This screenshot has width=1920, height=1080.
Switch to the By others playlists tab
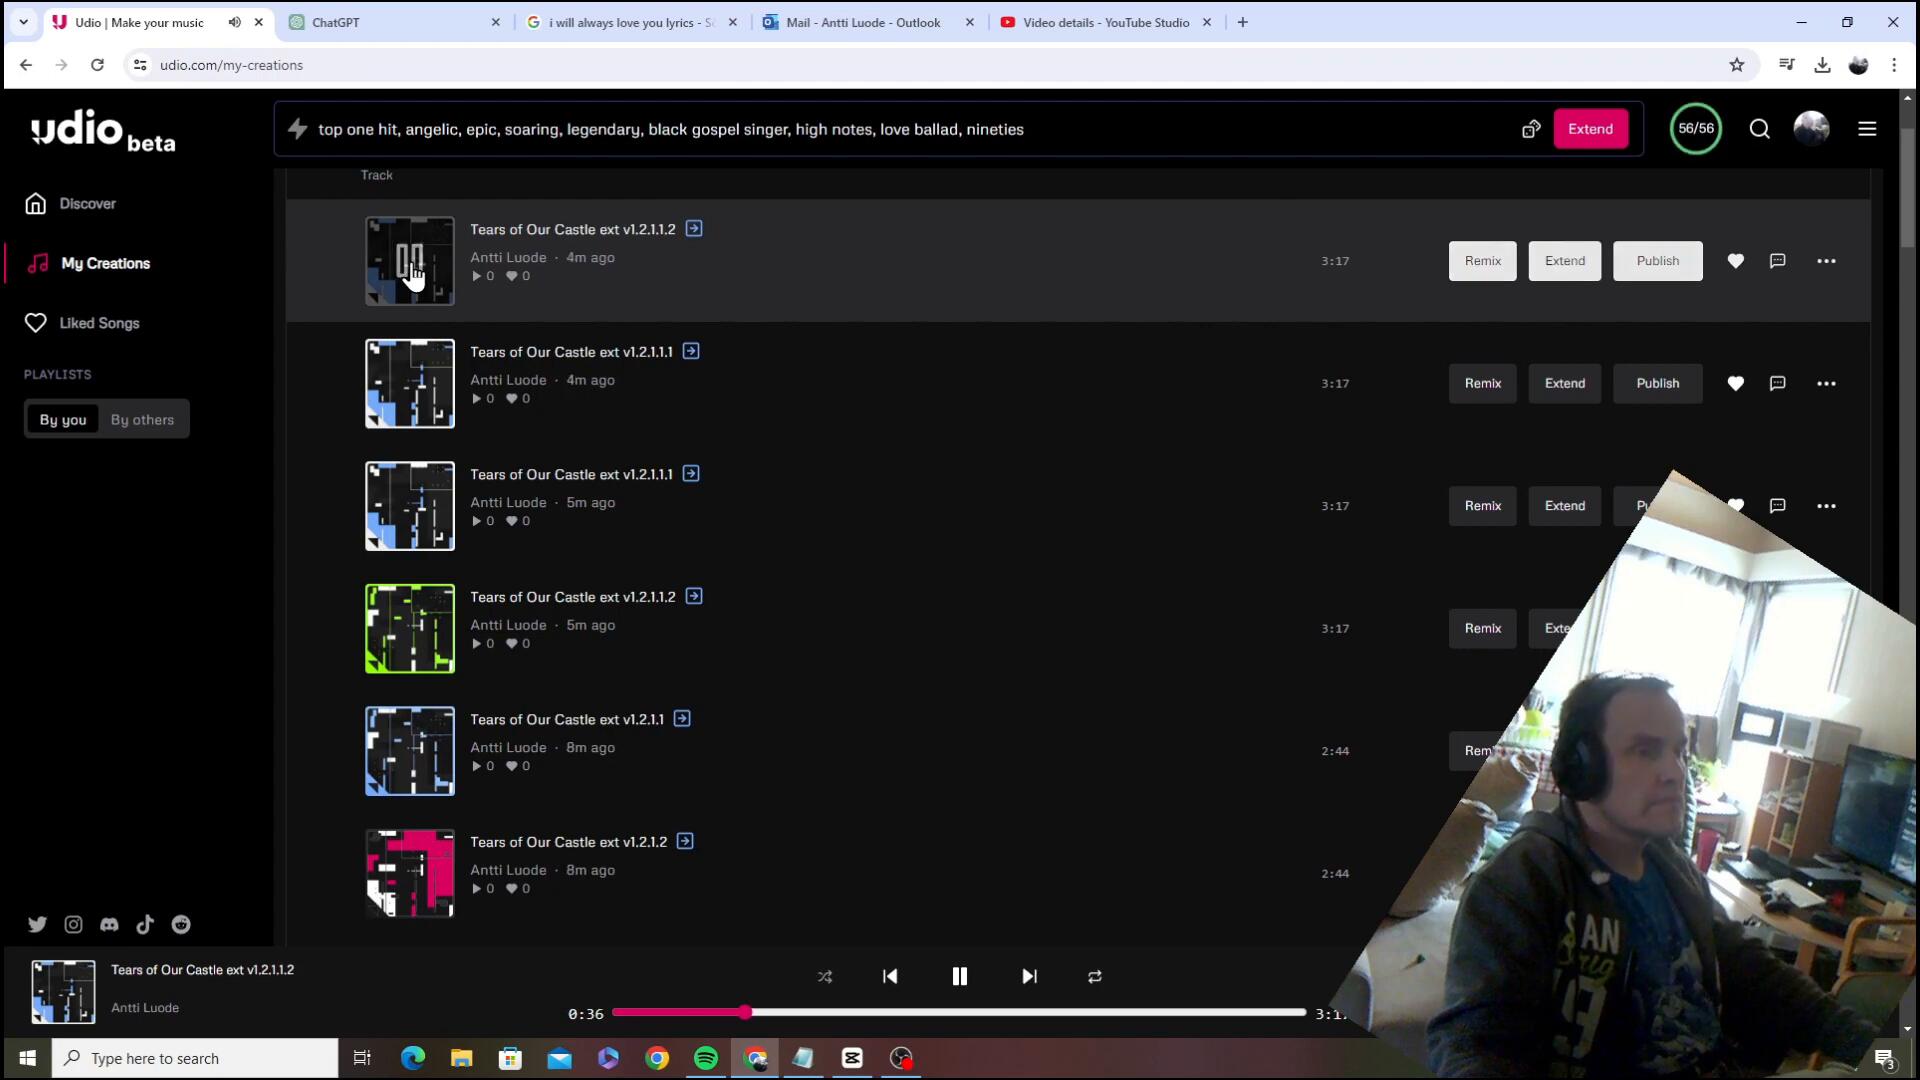[x=142, y=420]
